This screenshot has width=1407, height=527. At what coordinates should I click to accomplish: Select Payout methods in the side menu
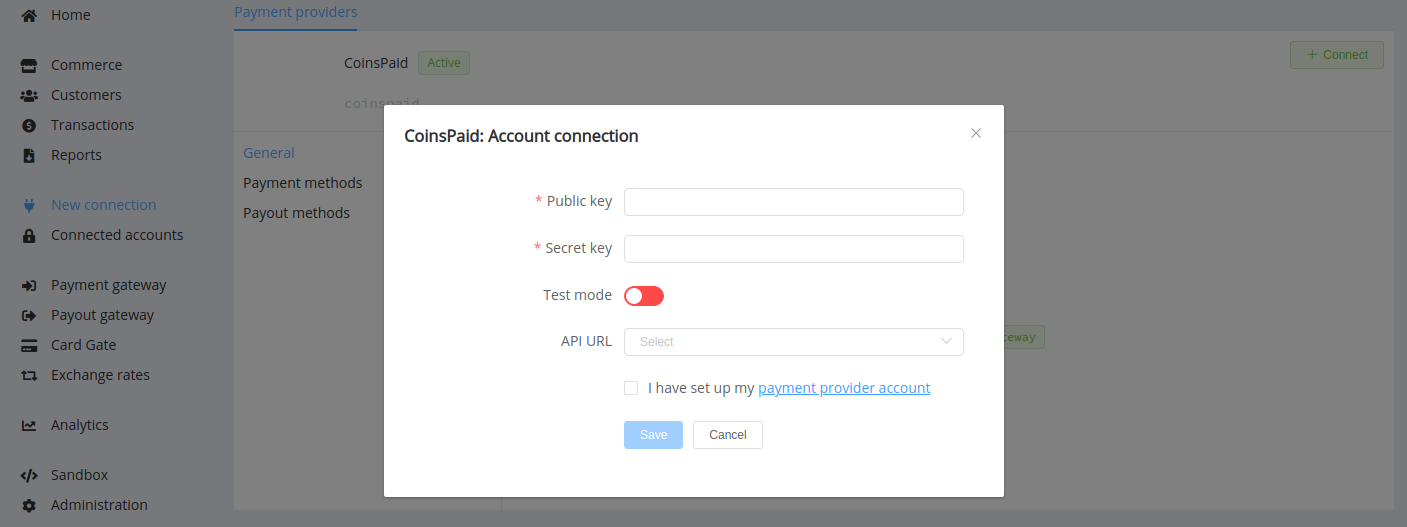coord(297,213)
